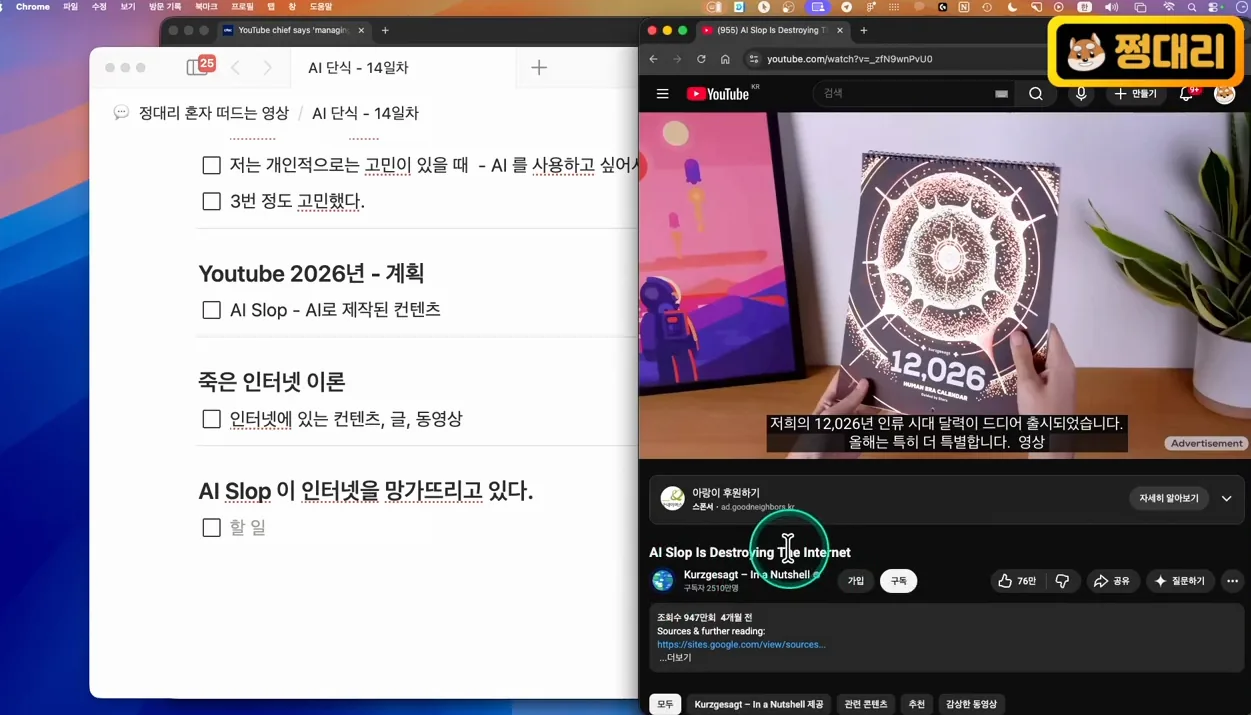Image resolution: width=1251 pixels, height=715 pixels.
Task: Open the Chrome '보기' menu
Action: click(128, 7)
